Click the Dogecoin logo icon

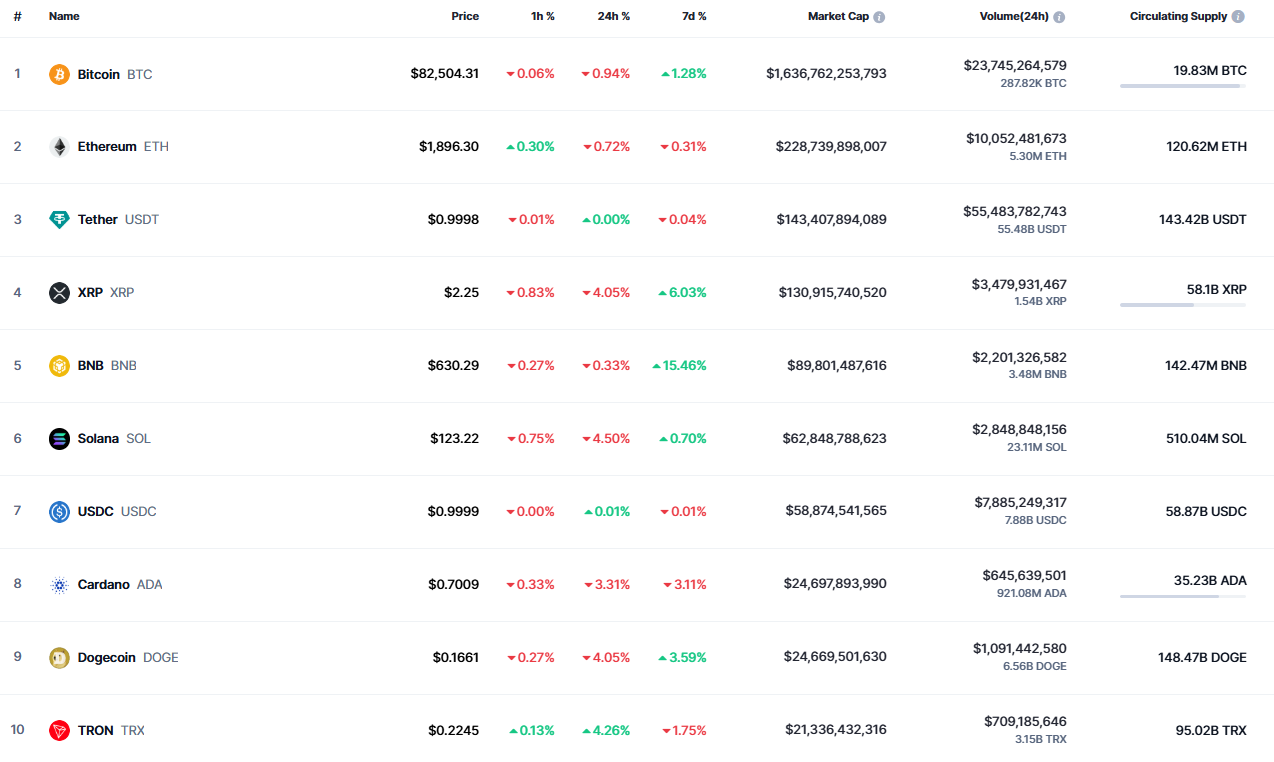tap(59, 658)
